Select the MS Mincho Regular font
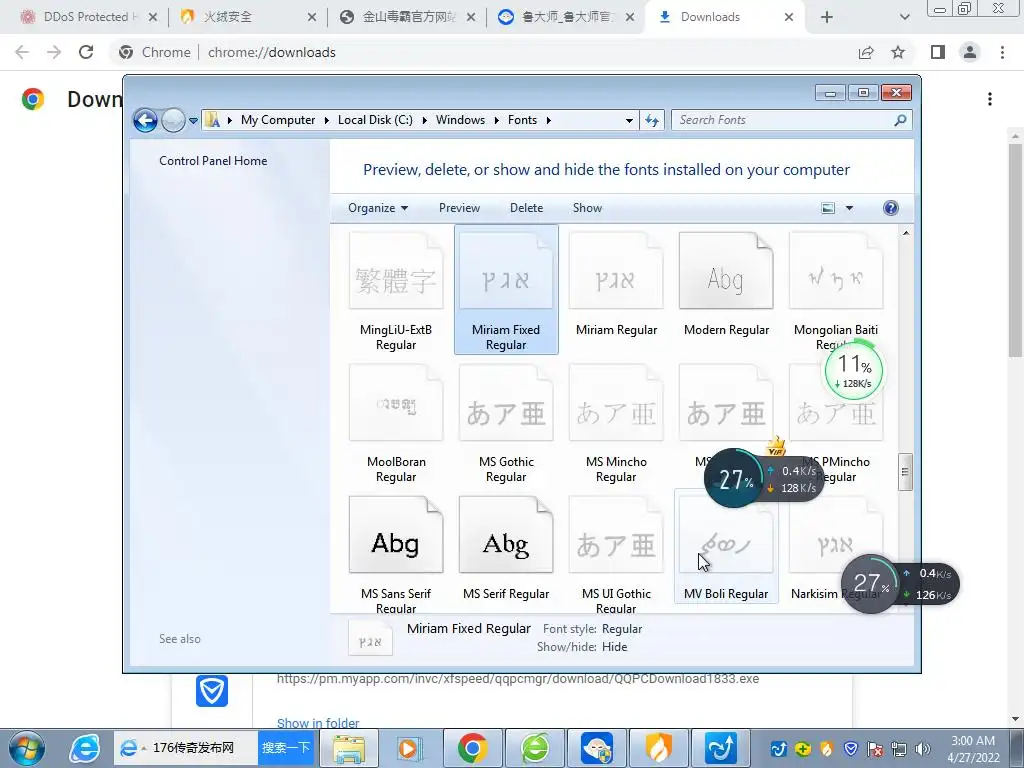This screenshot has width=1024, height=768. click(x=616, y=423)
